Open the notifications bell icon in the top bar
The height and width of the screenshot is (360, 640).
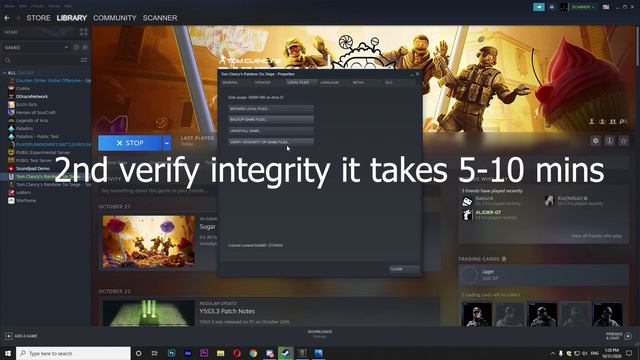pyautogui.click(x=552, y=7)
